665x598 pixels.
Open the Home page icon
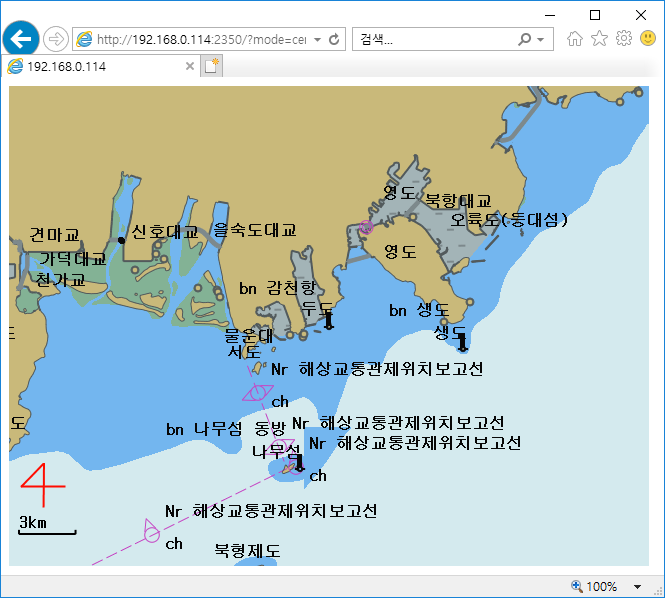tap(575, 39)
